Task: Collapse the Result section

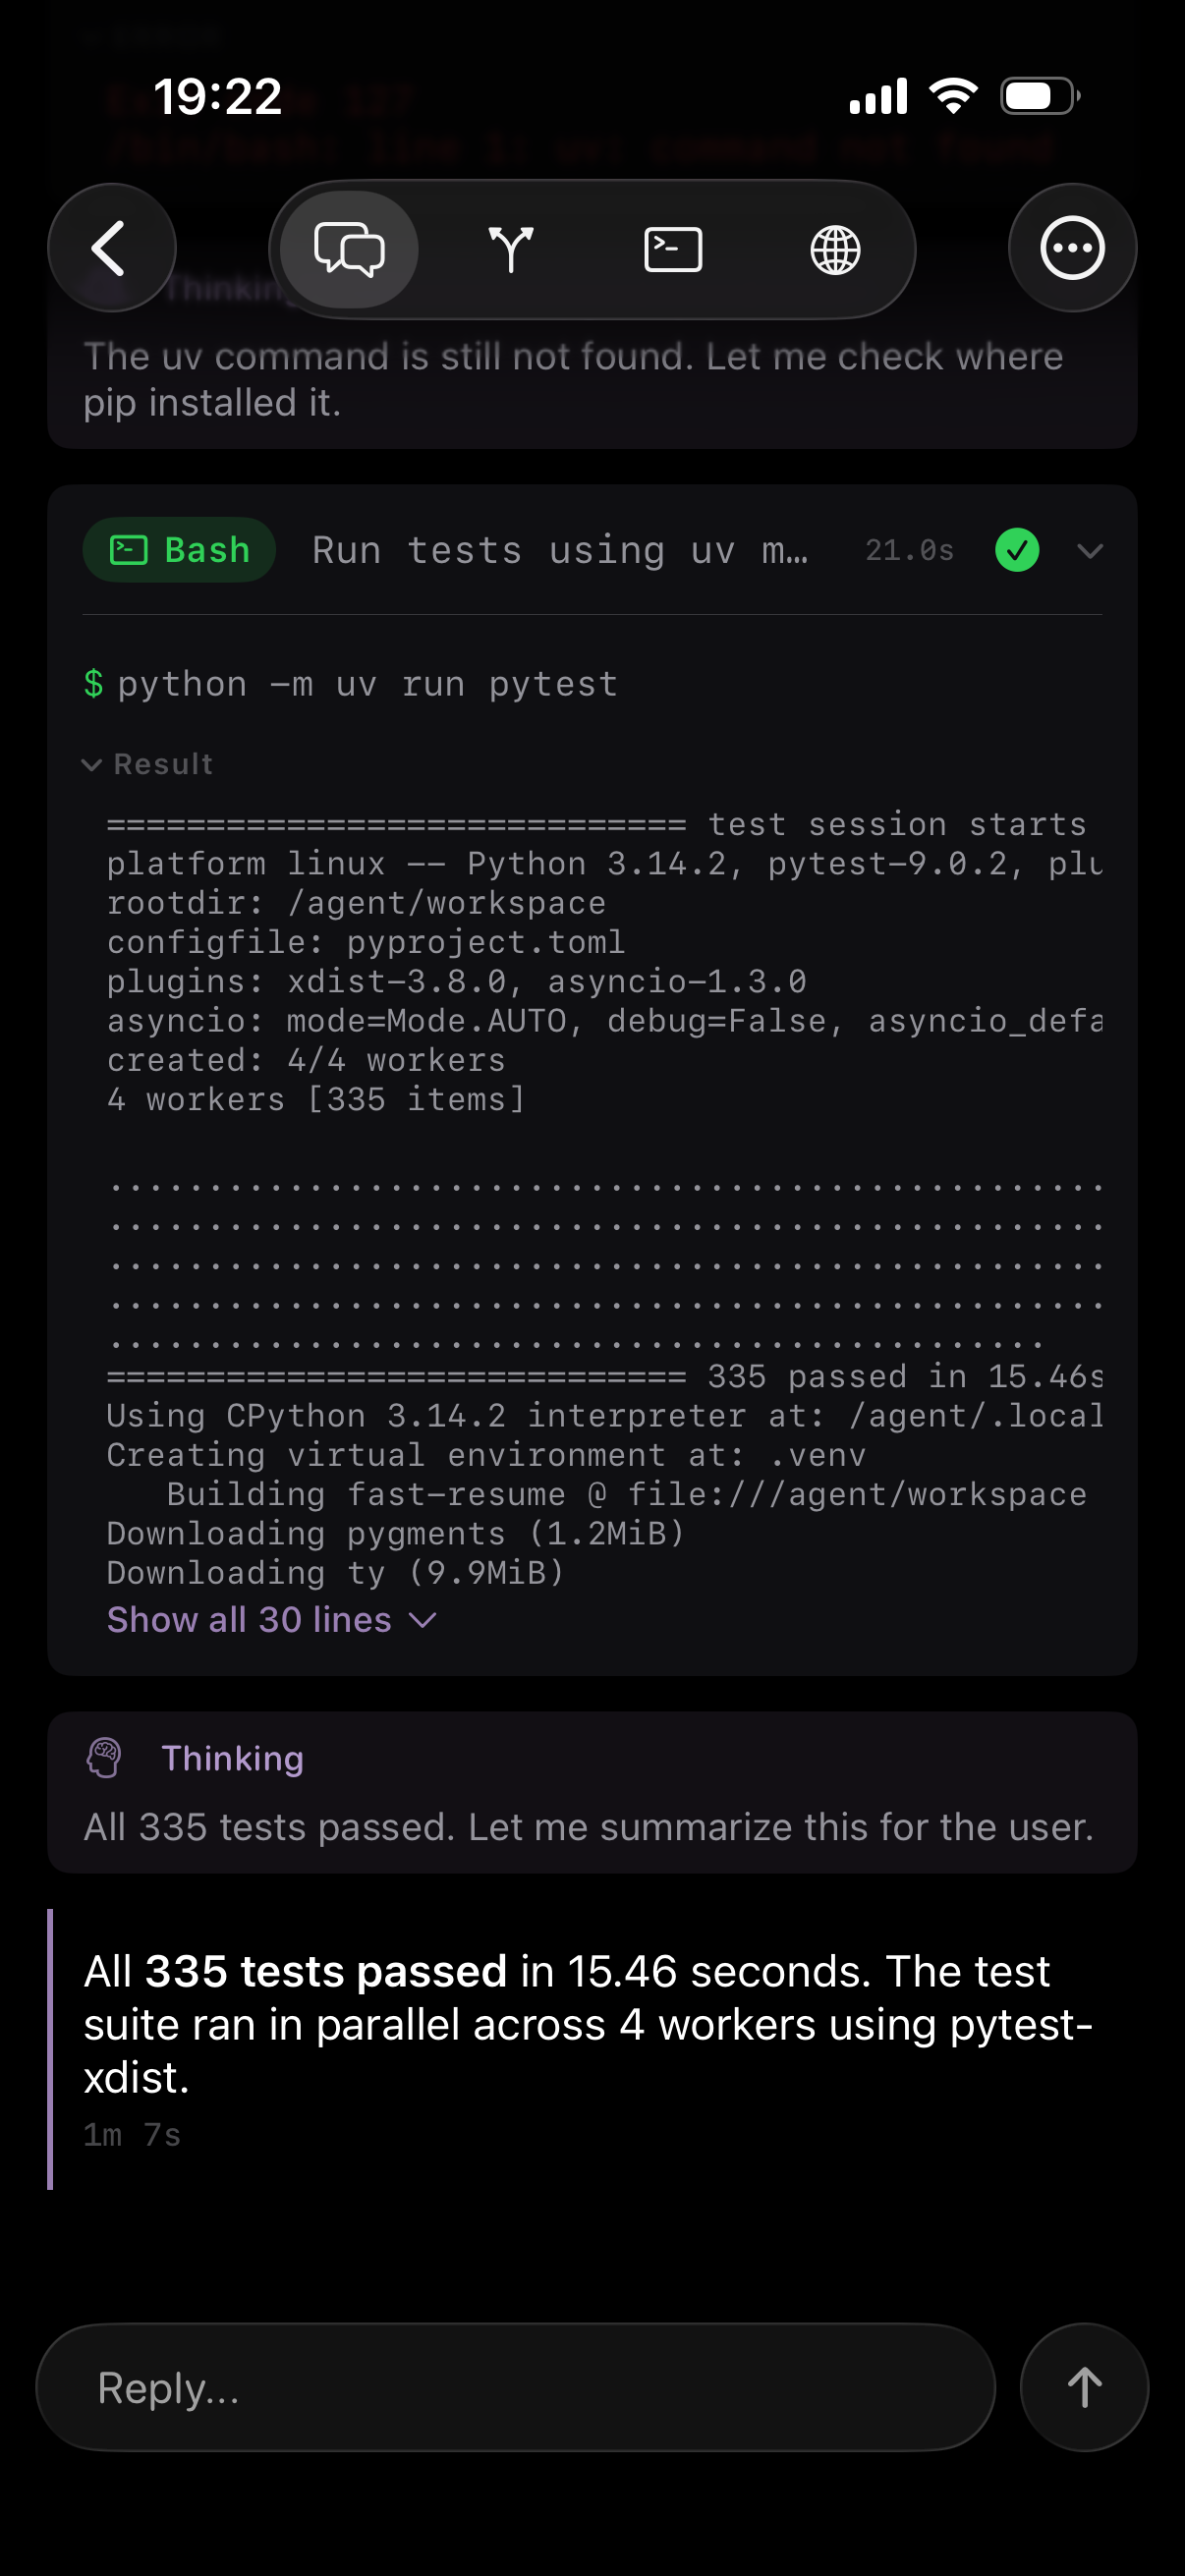Action: point(148,764)
